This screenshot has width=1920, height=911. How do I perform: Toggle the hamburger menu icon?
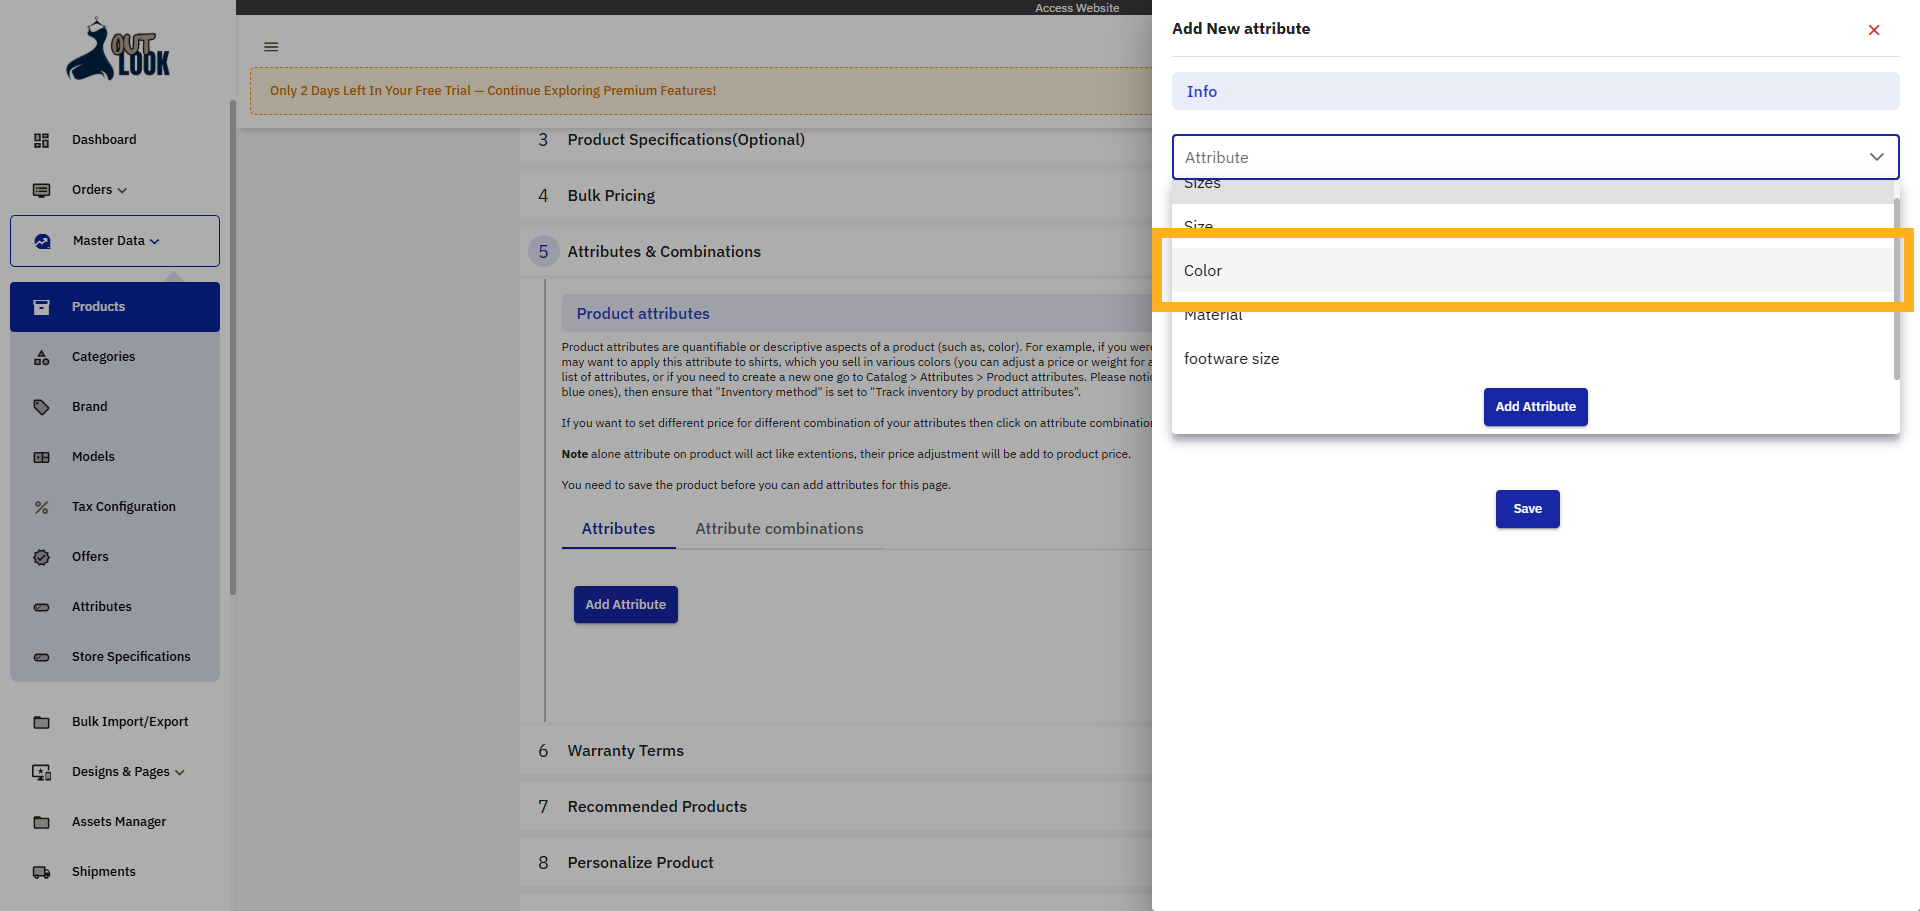point(271,47)
